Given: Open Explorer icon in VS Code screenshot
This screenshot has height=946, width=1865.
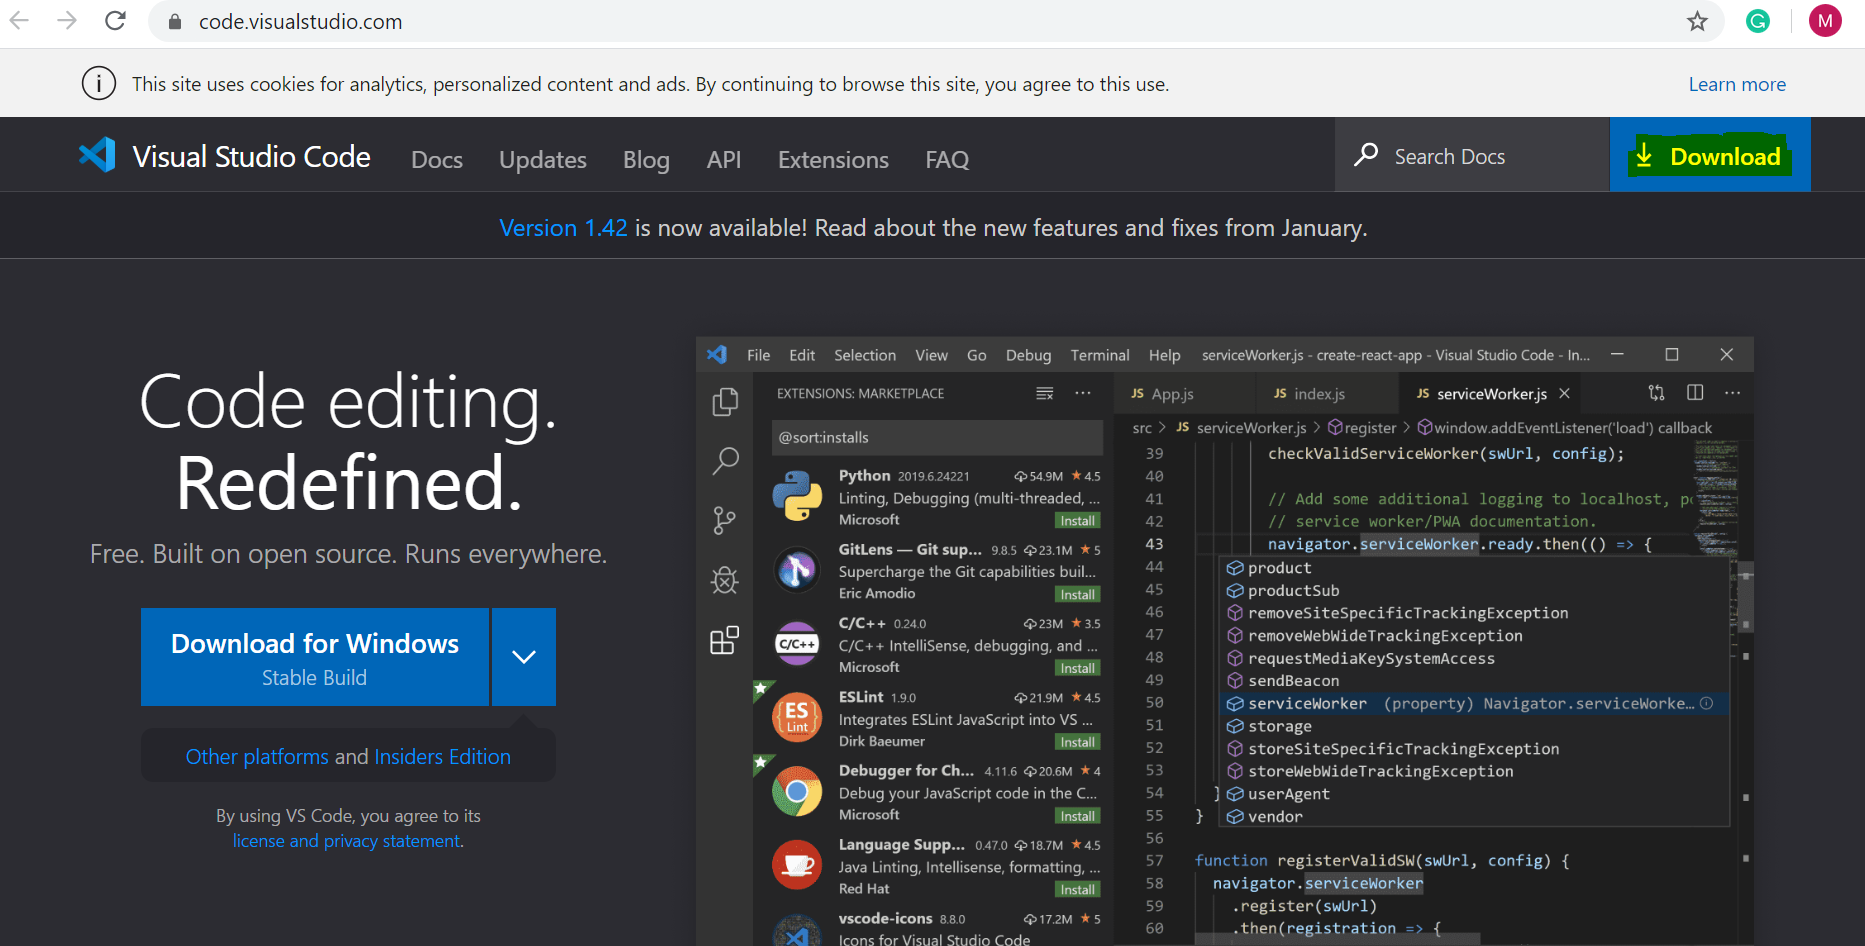Looking at the screenshot, I should point(725,402).
